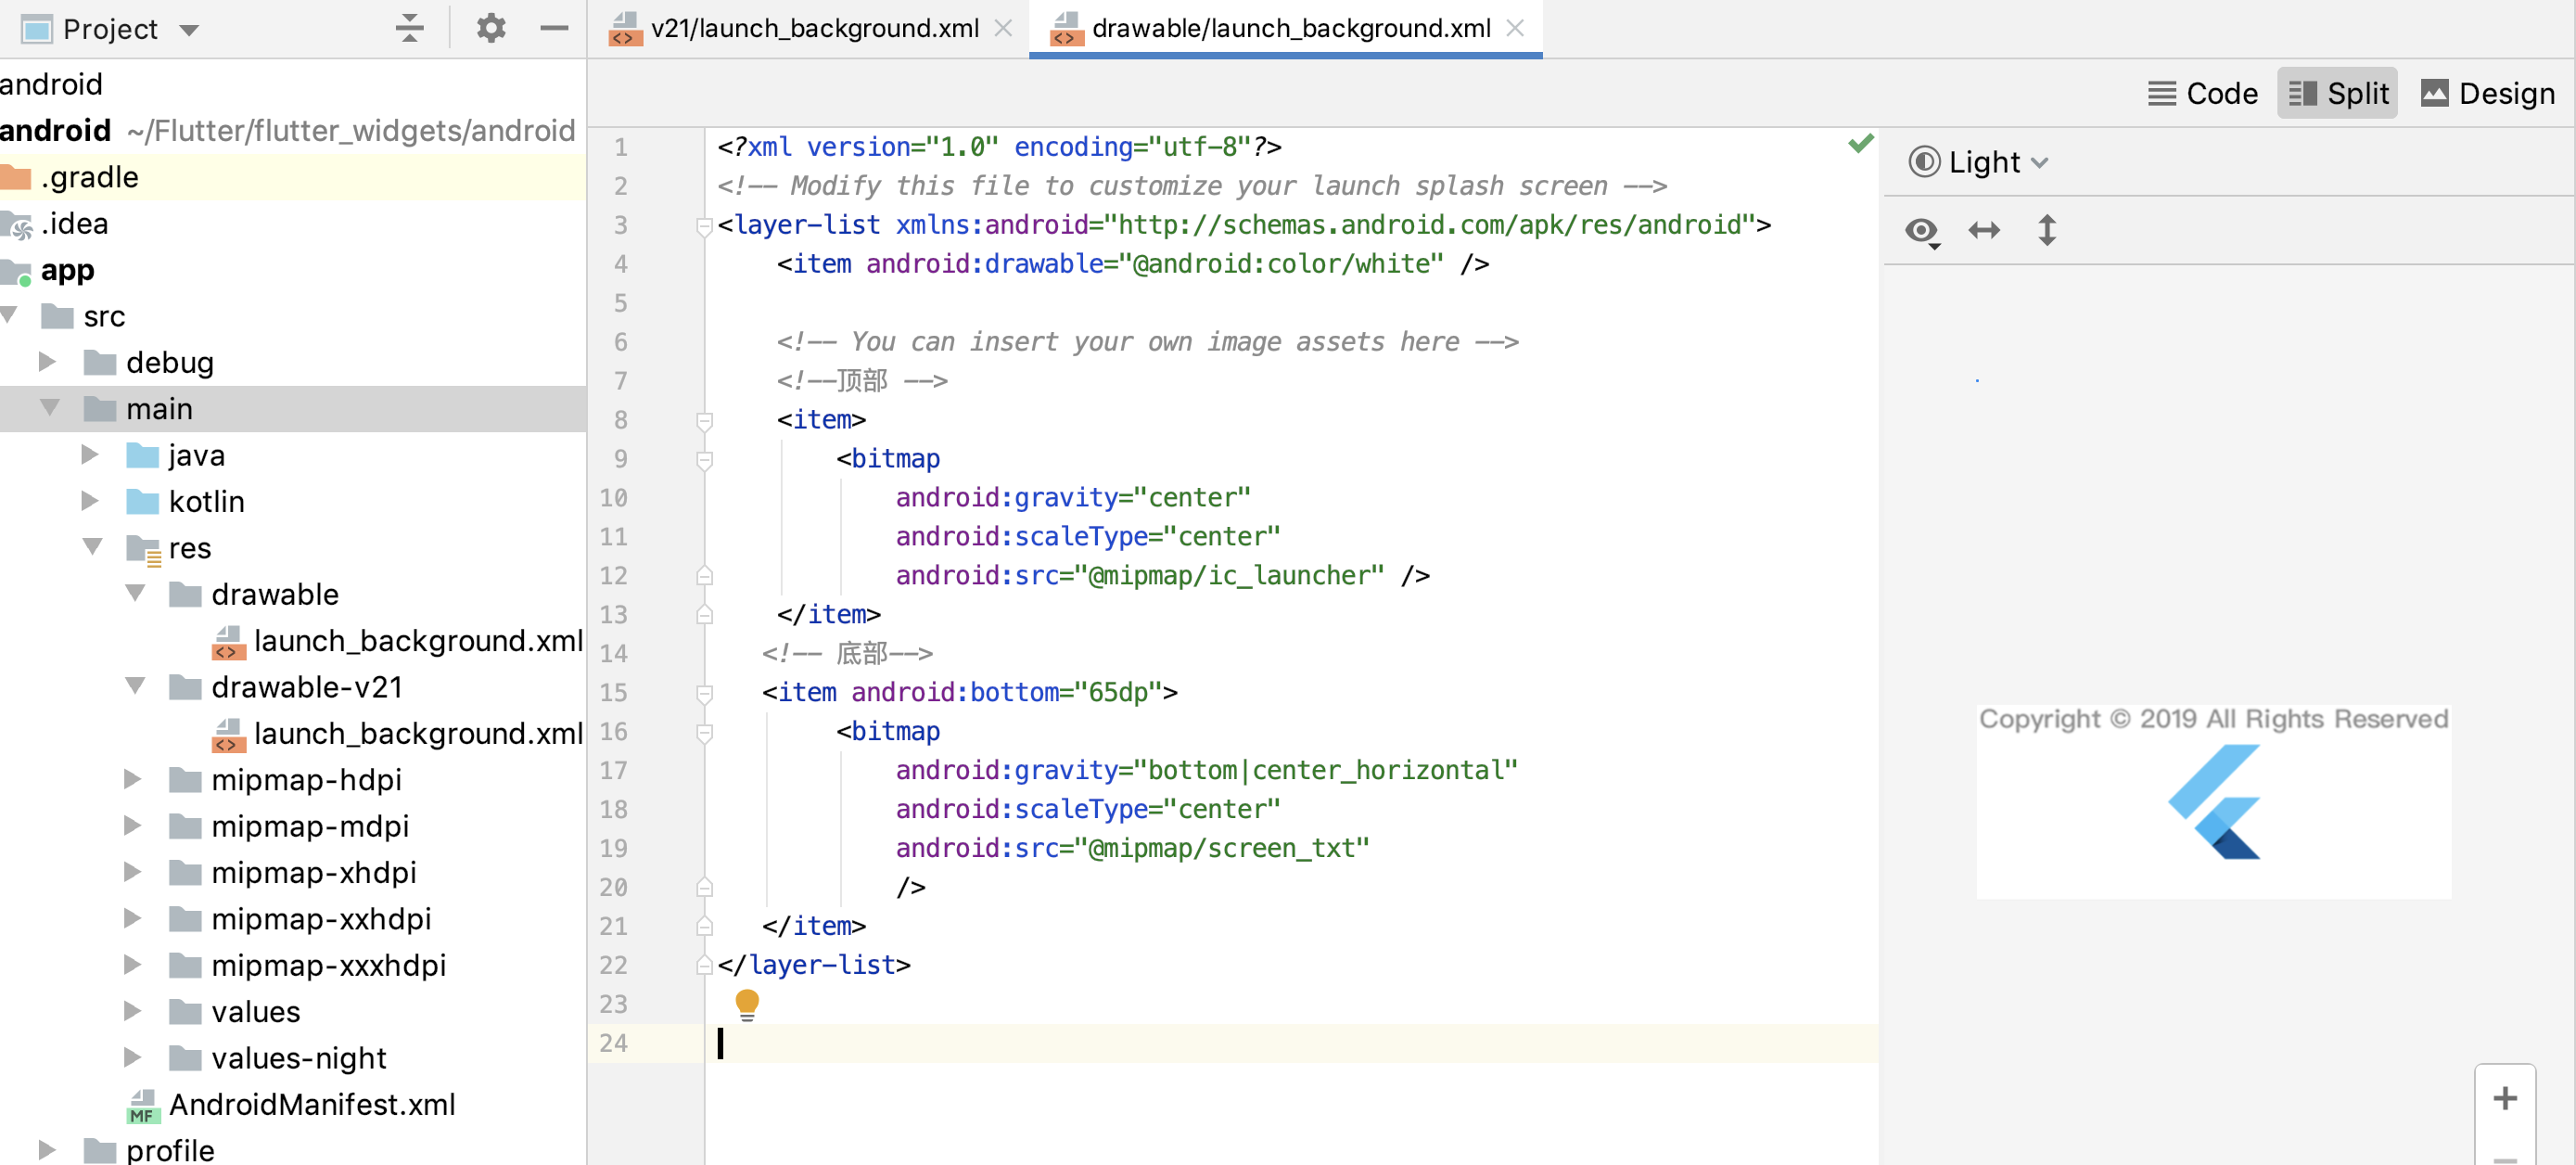Switch to Code view
The width and height of the screenshot is (2576, 1165).
click(2203, 92)
